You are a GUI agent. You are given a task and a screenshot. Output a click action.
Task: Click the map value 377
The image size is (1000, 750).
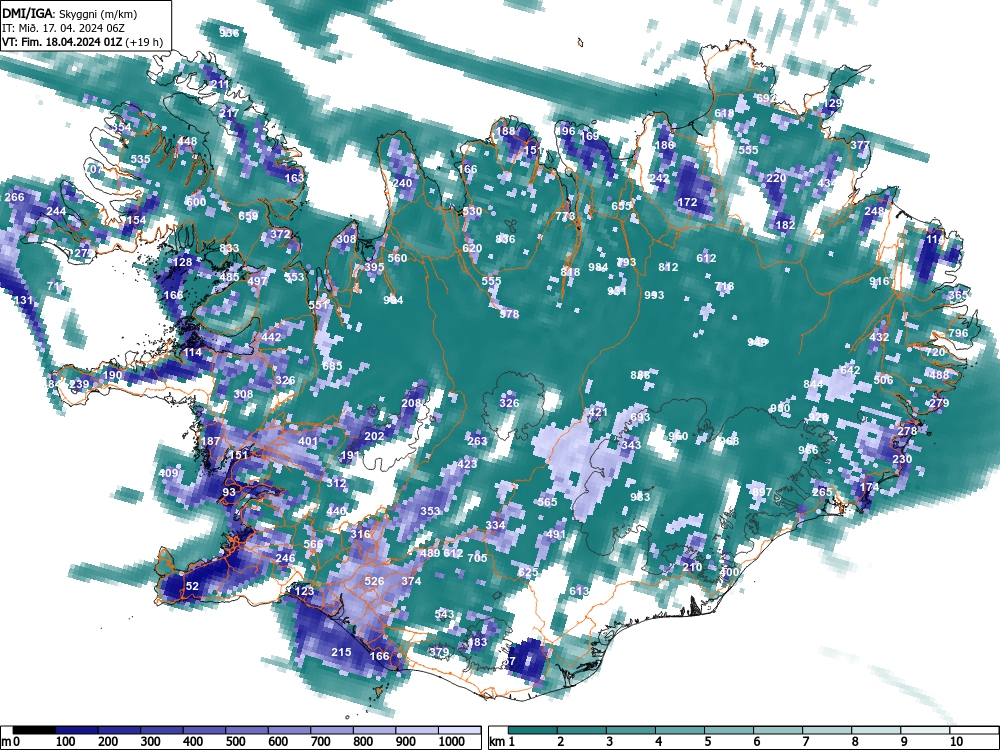coord(860,145)
